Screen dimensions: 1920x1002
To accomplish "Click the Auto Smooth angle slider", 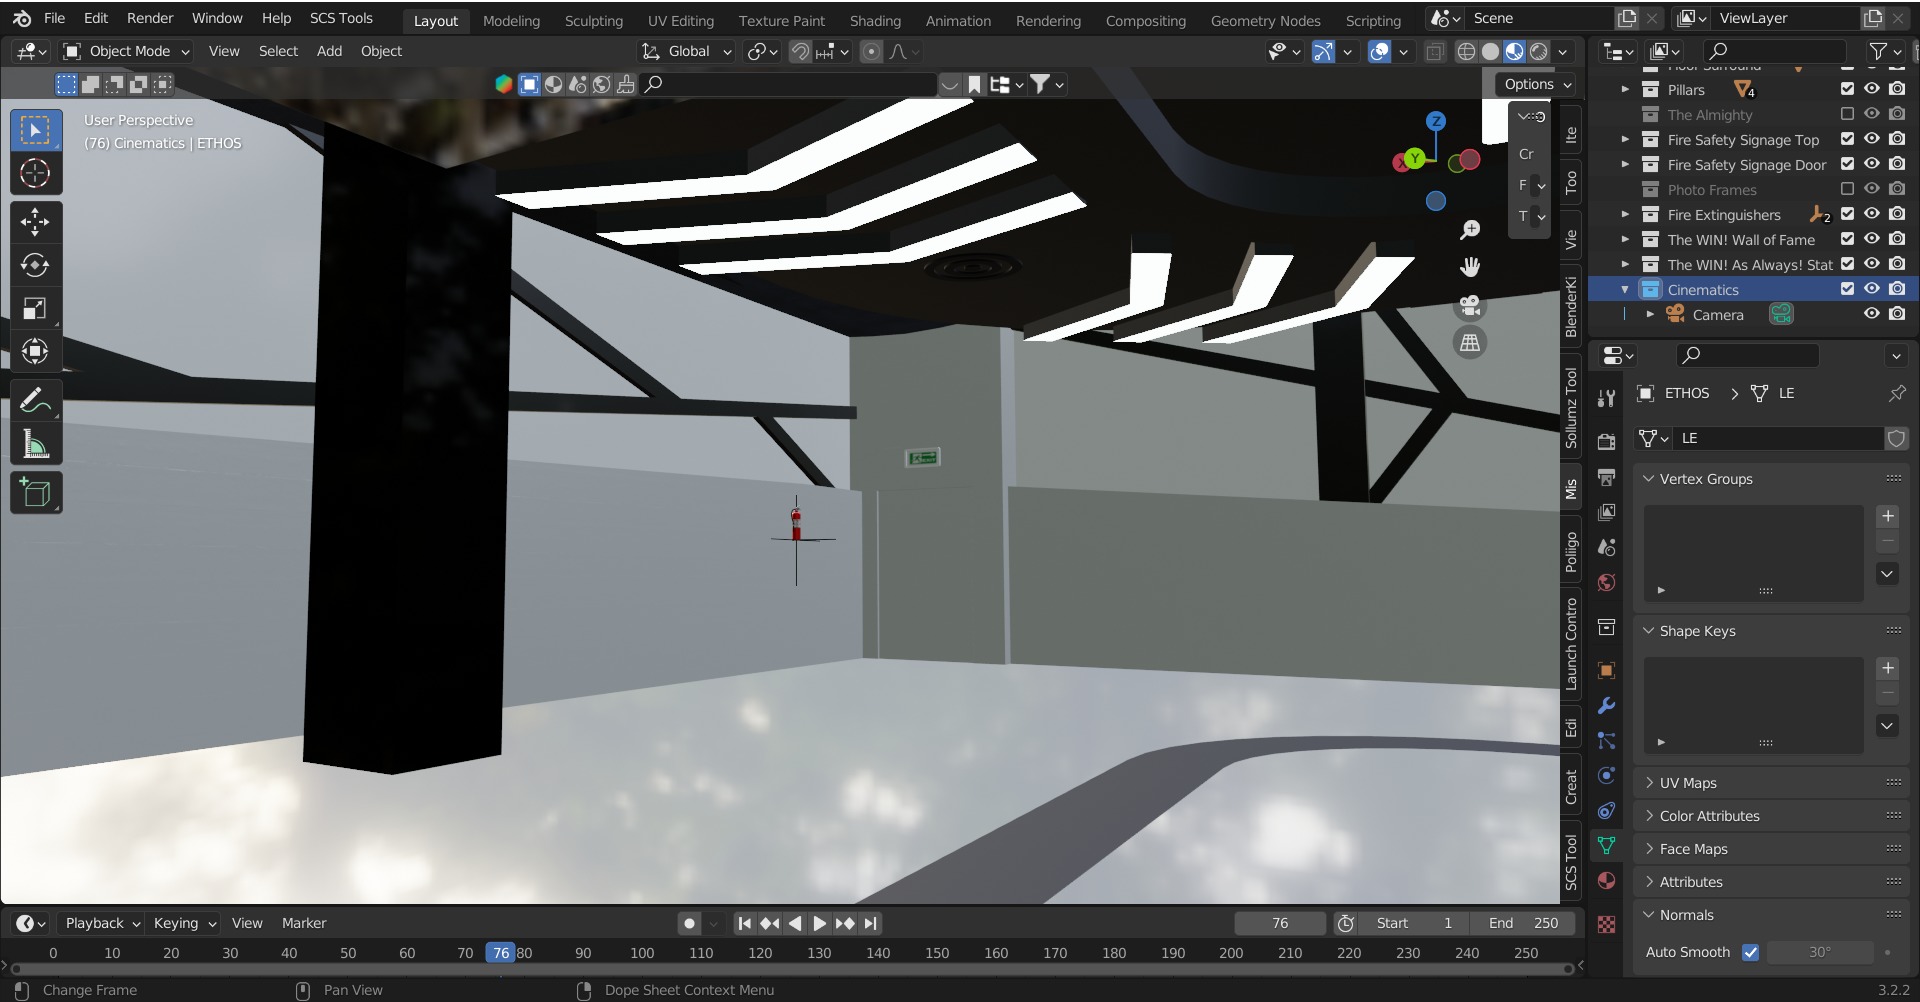I will point(1820,952).
